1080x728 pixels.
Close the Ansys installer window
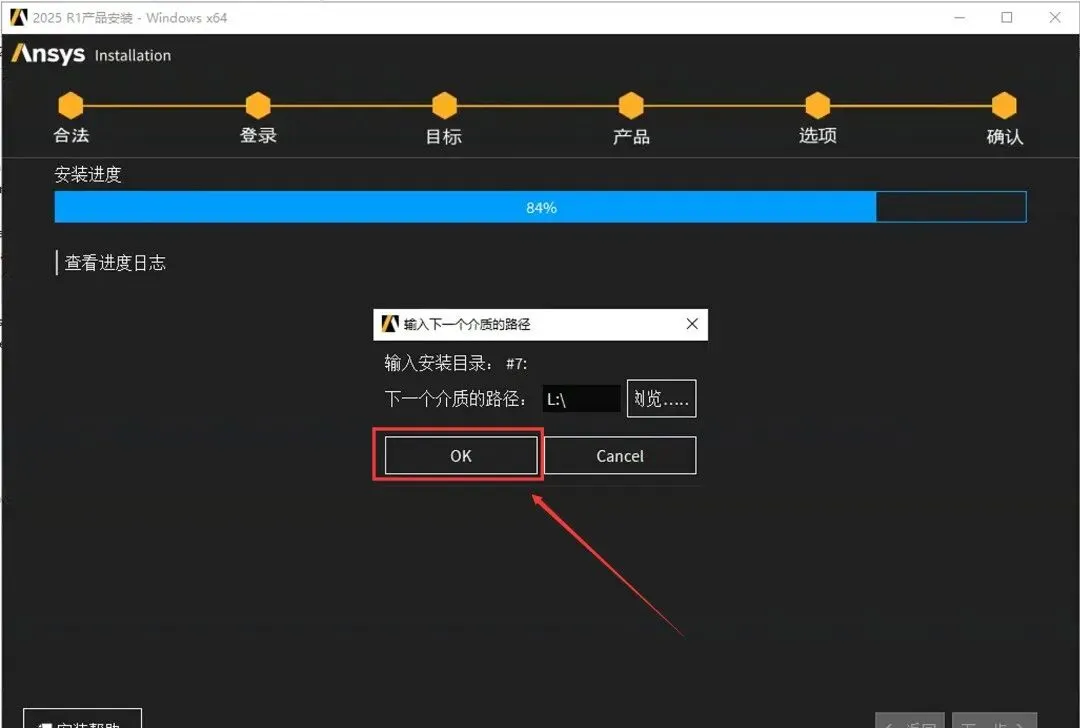tap(1055, 17)
